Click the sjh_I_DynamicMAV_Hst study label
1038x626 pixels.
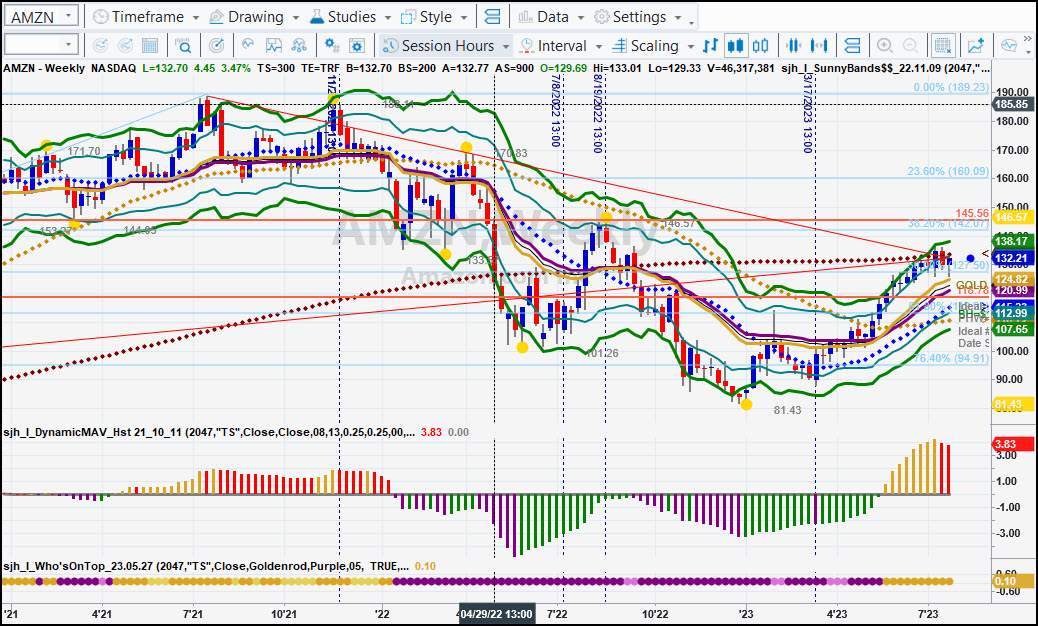209,432
